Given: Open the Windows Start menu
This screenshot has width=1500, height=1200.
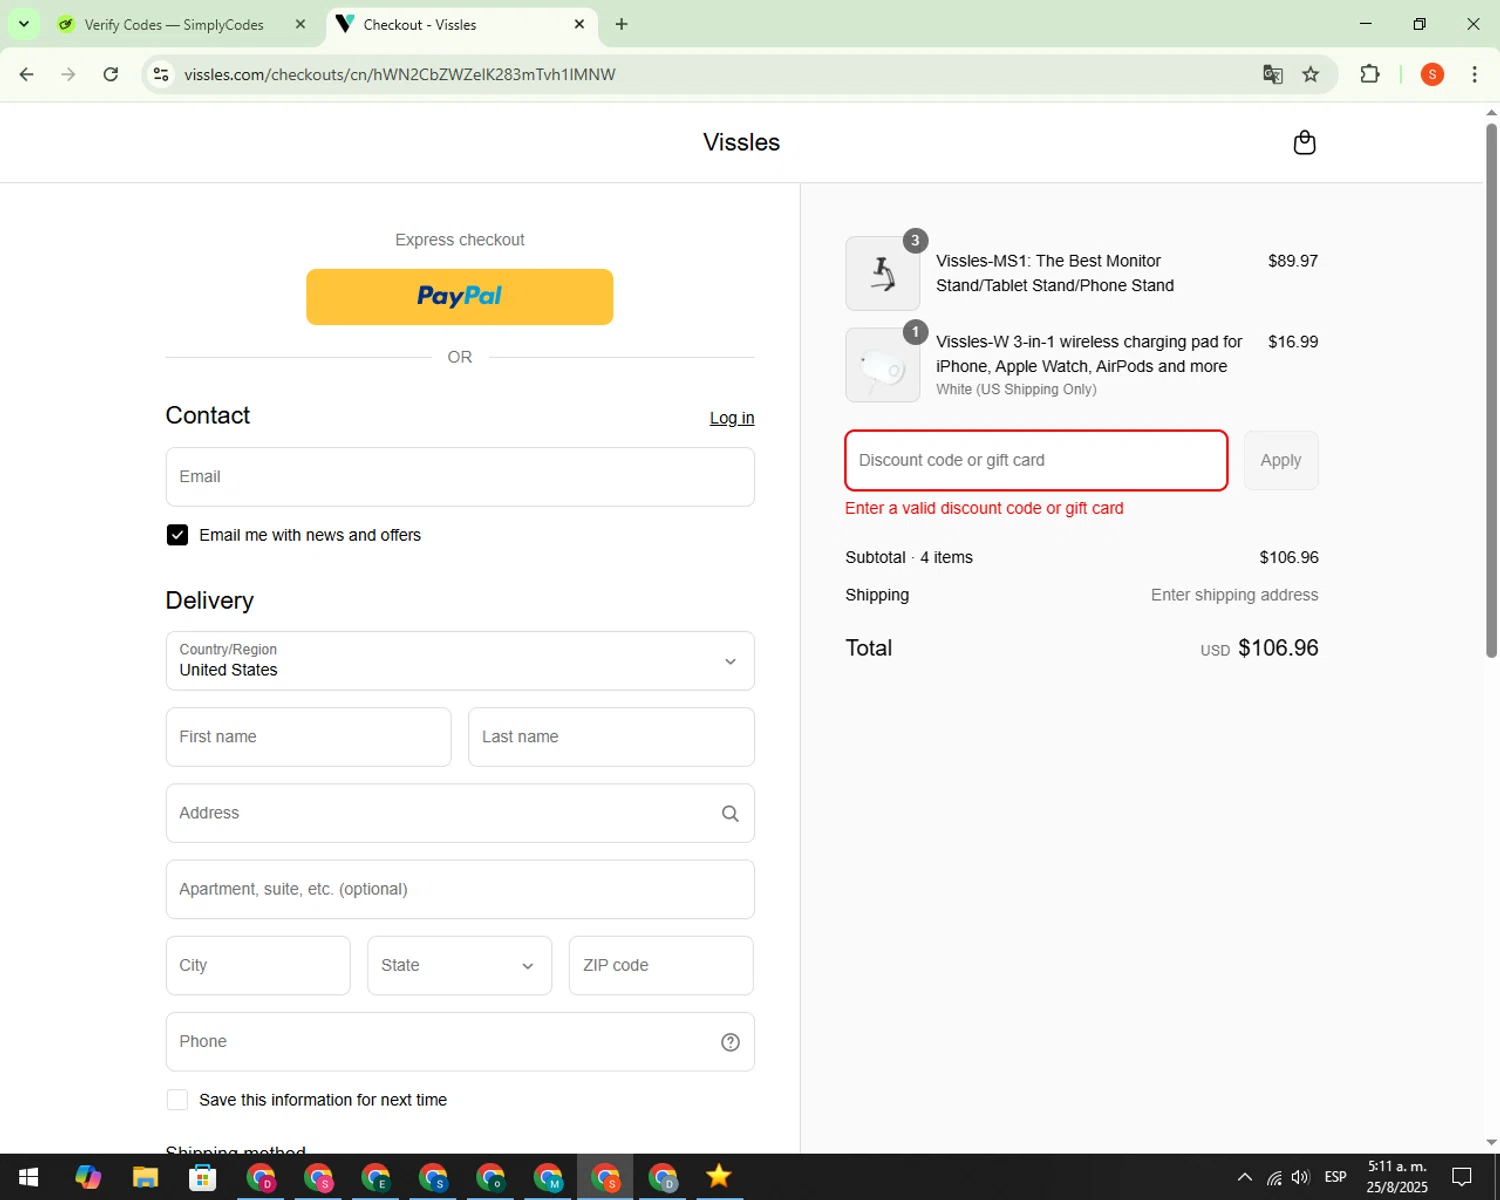Looking at the screenshot, I should click(28, 1177).
